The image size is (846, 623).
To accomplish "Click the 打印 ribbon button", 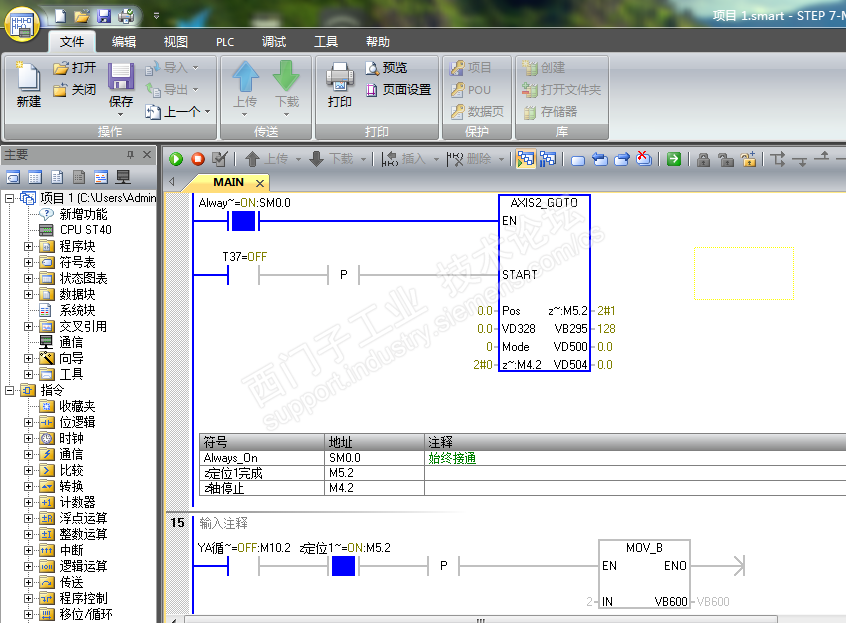I will 339,85.
